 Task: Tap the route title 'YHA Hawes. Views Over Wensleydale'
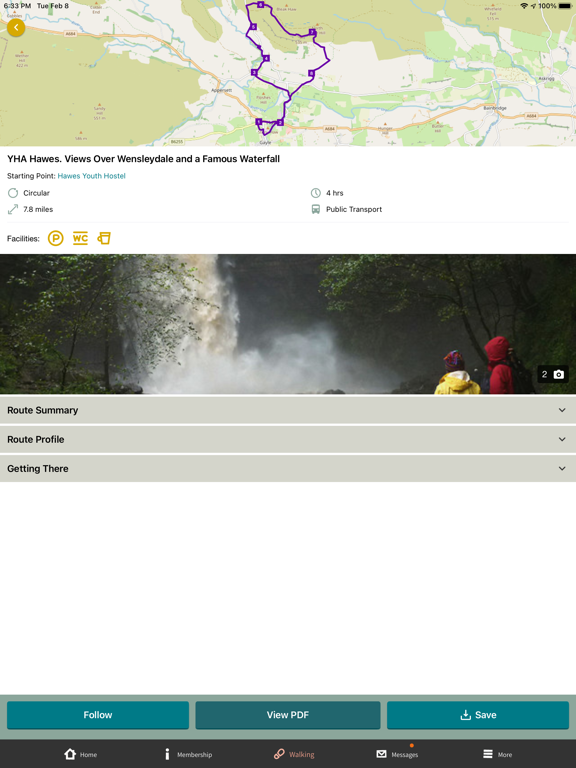click(x=144, y=159)
